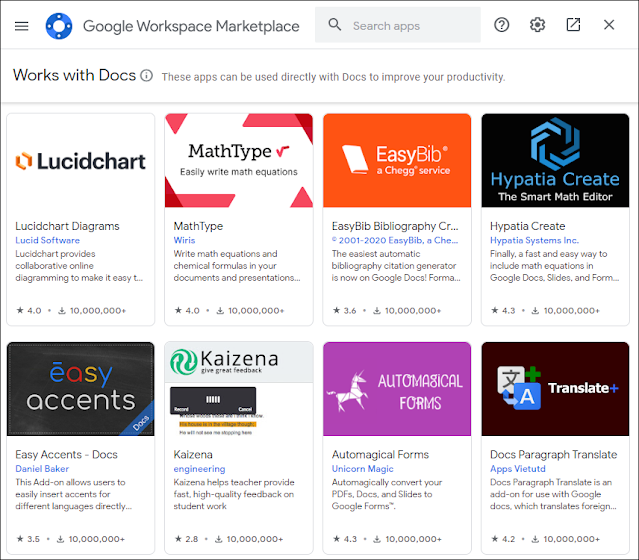Open the Kaizena banner image
The width and height of the screenshot is (639, 560).
tap(239, 389)
